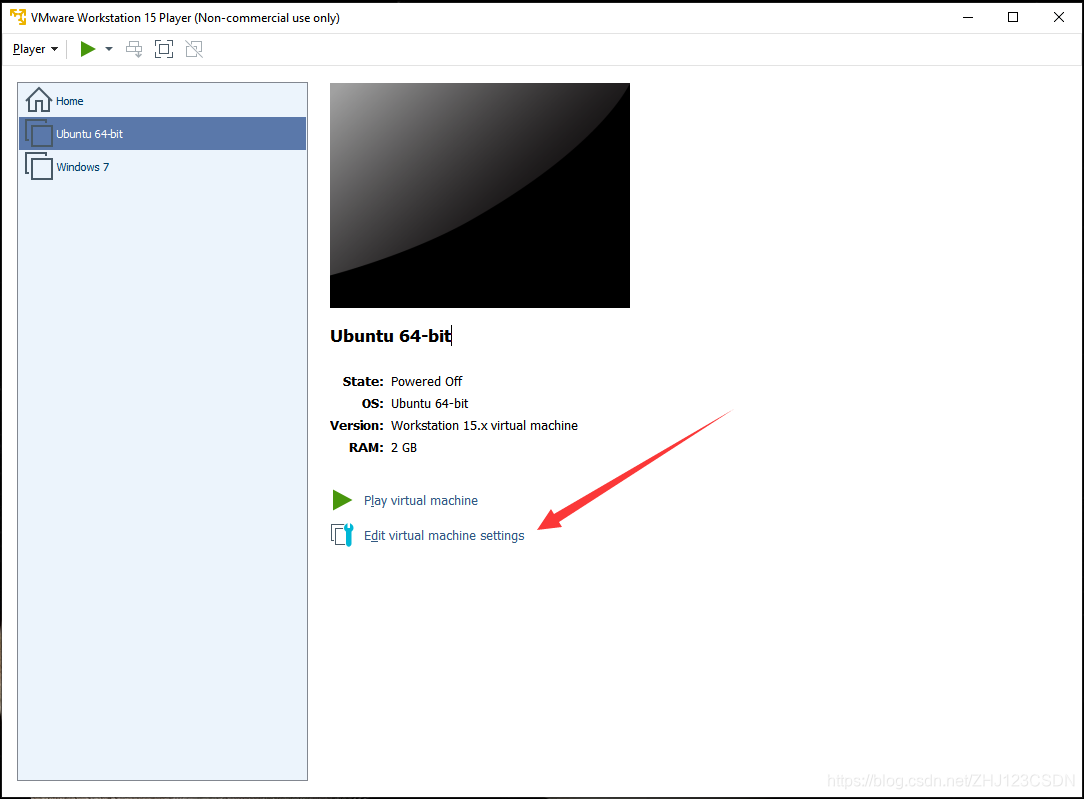Click the Unity mode toolbar icon
1084x799 pixels.
click(194, 49)
